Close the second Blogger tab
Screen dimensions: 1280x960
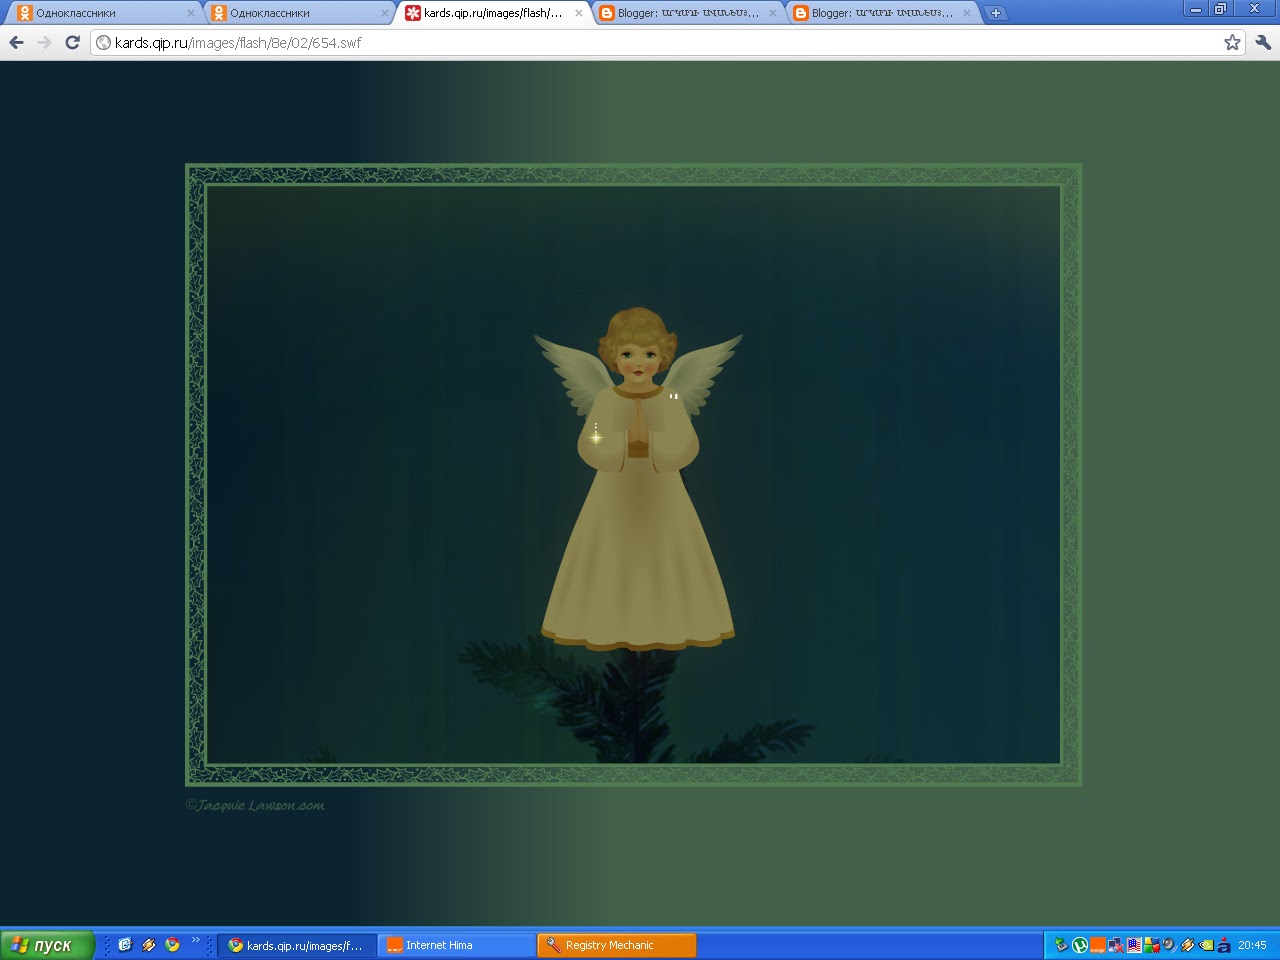click(966, 13)
